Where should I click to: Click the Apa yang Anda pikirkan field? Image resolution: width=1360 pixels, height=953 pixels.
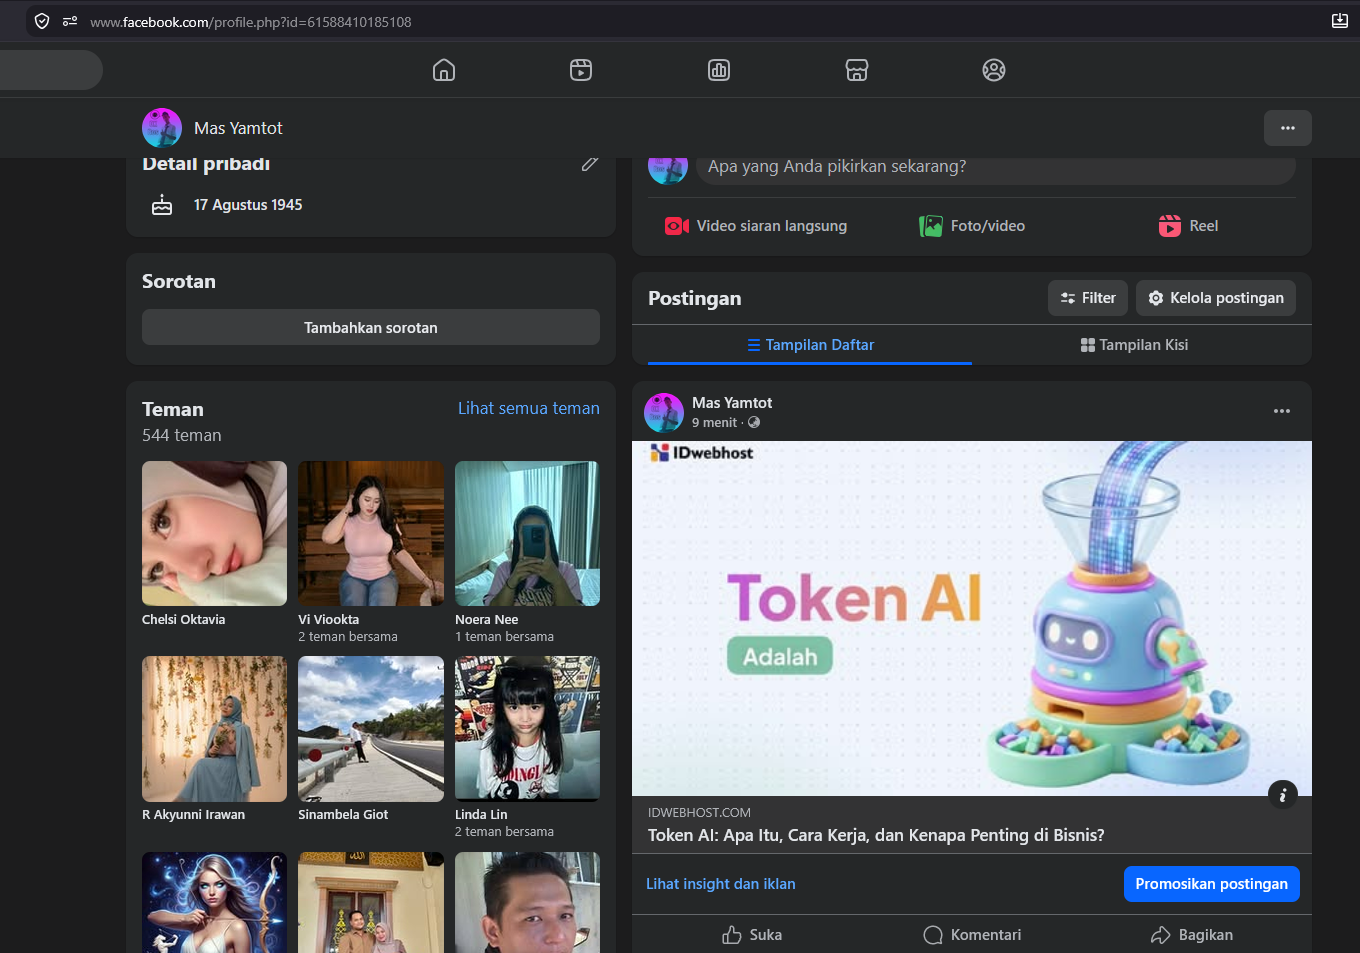pyautogui.click(x=995, y=167)
